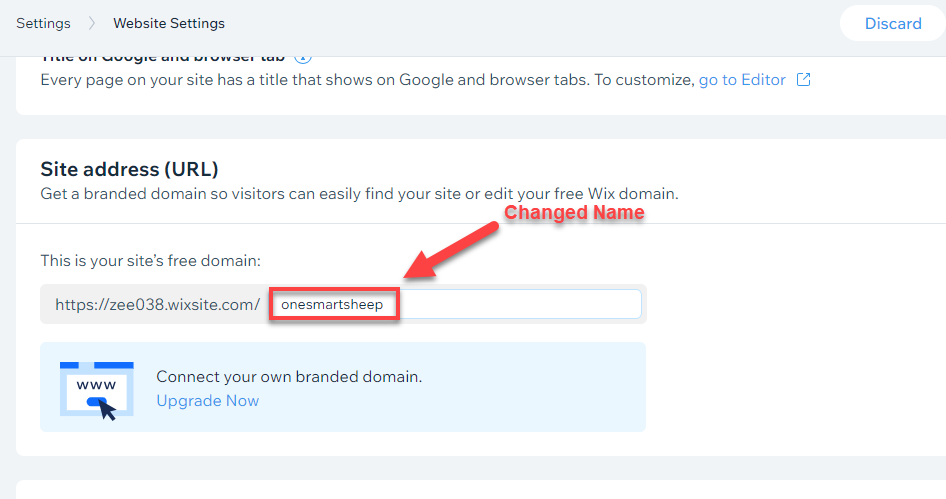Select the Site address (URL) heading
Image resolution: width=946 pixels, height=499 pixels.
point(129,169)
